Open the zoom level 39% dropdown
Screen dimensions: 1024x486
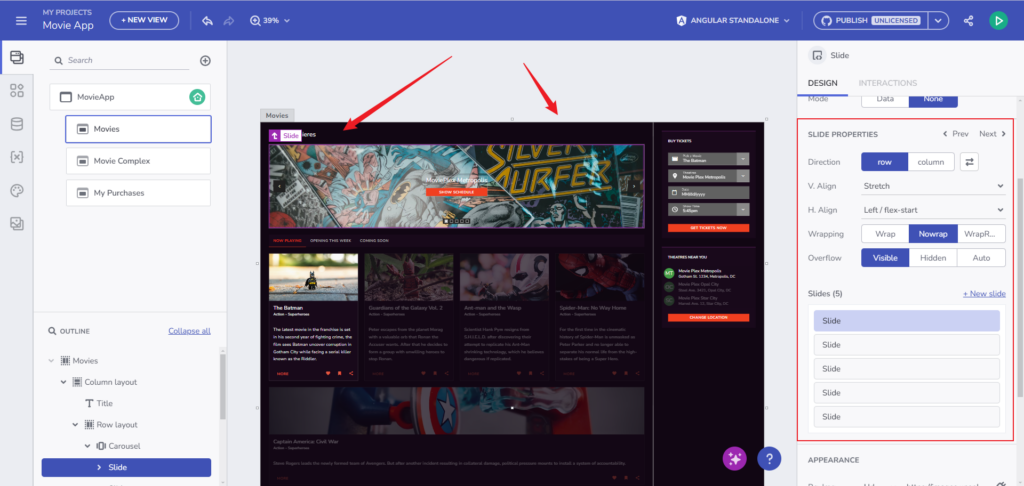271,20
